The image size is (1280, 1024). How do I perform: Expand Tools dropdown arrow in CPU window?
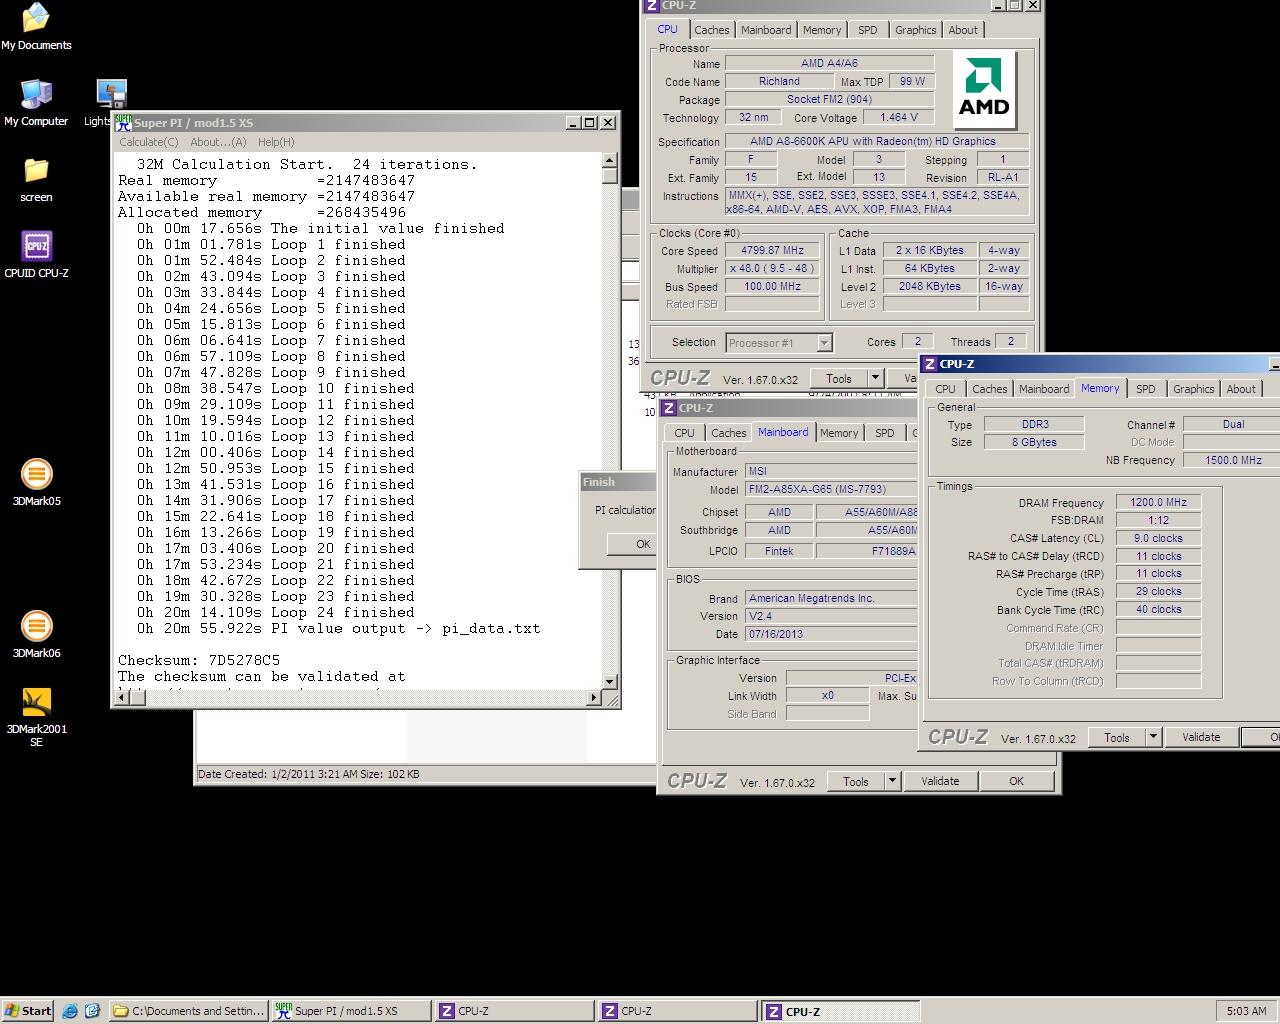pos(875,378)
